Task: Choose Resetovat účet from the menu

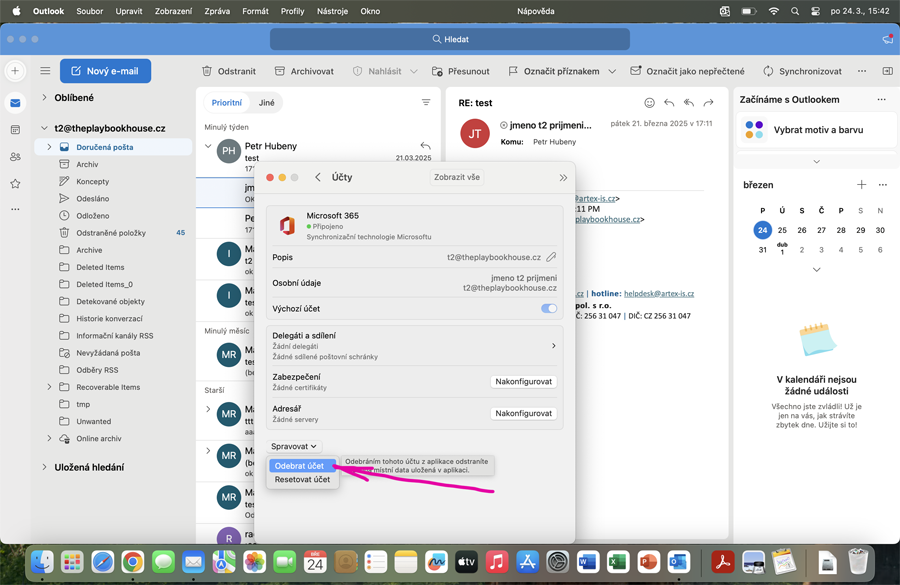Action: click(302, 480)
